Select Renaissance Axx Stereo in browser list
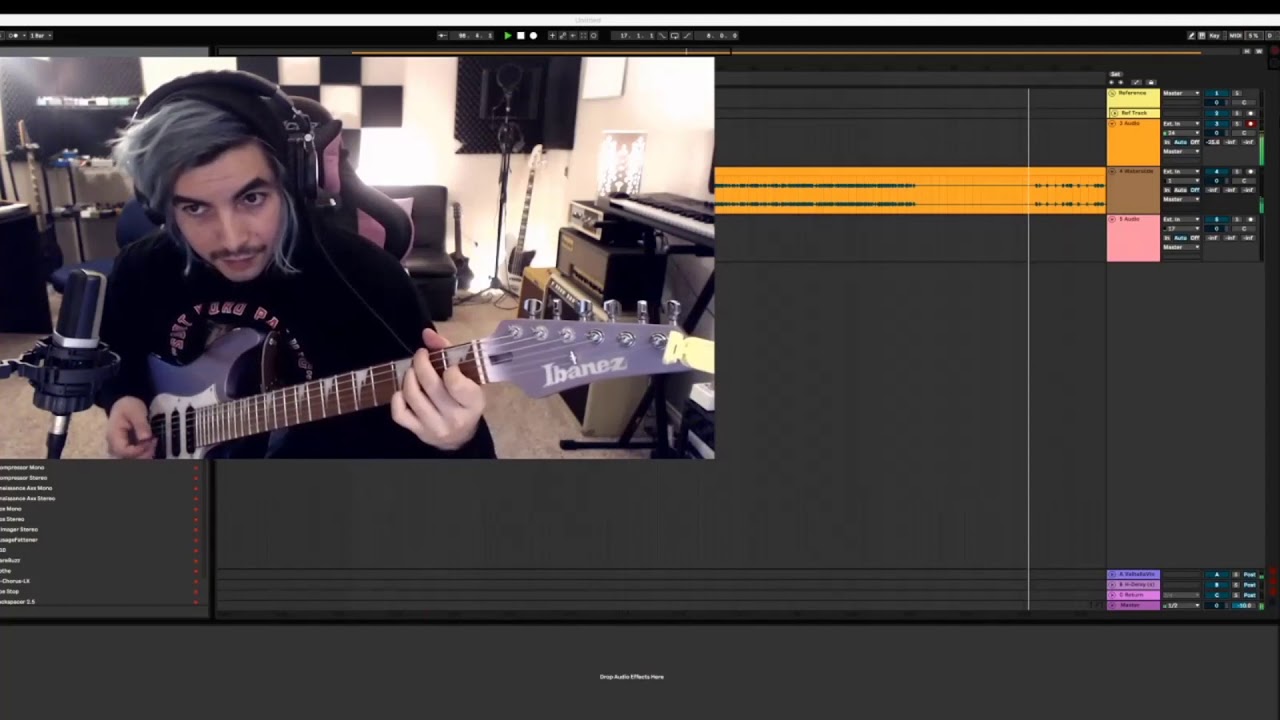Image resolution: width=1280 pixels, height=720 pixels. point(28,498)
